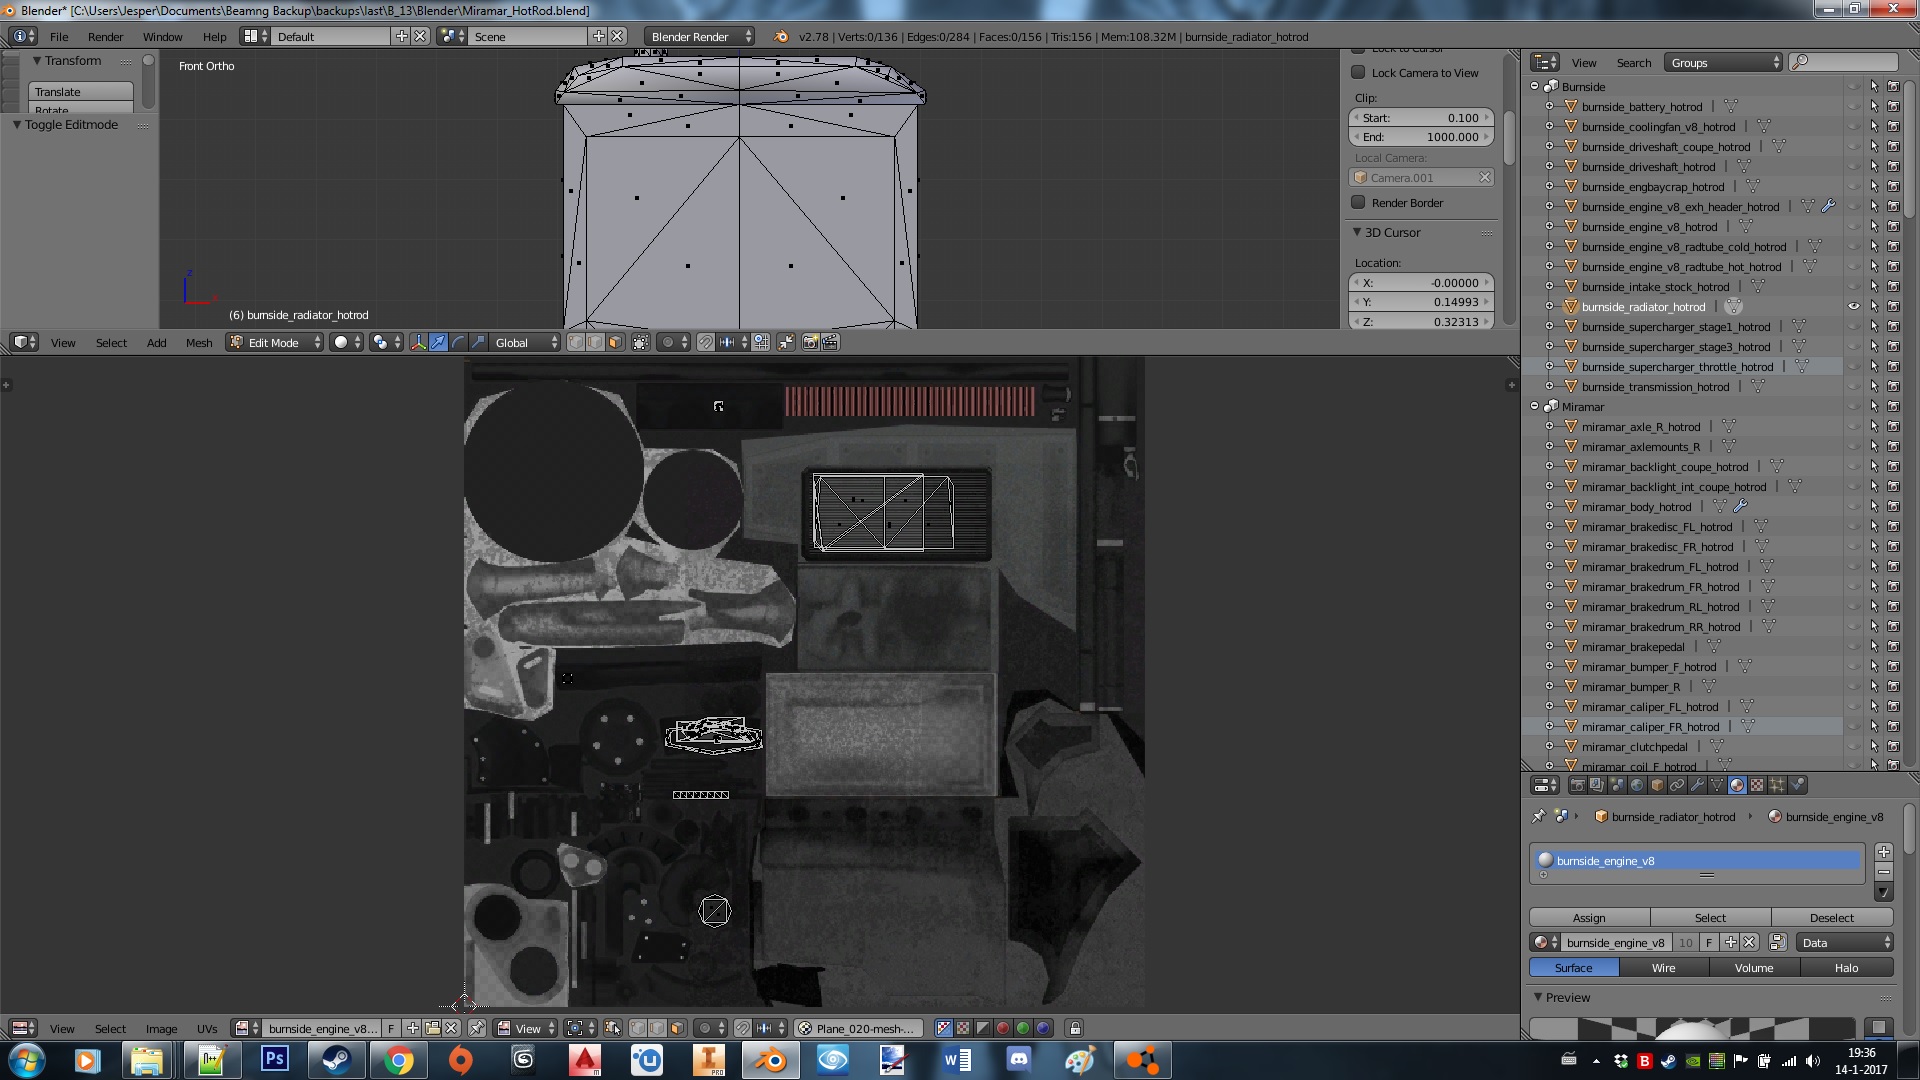Open the Texture properties tab (checkerboard icon)
This screenshot has width=1920, height=1080.
pos(1757,785)
